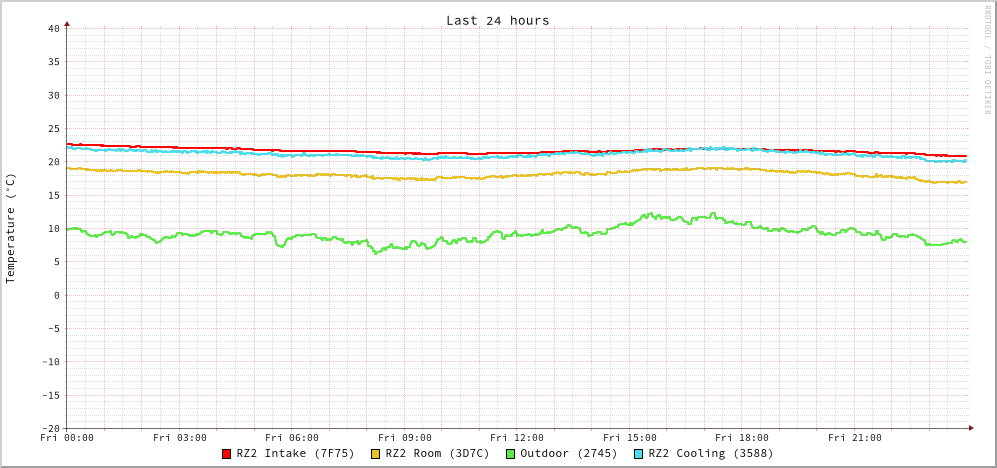Select the 'RZ2 Room (3D7C)' legend label
This screenshot has height=468, width=997.
click(437, 454)
